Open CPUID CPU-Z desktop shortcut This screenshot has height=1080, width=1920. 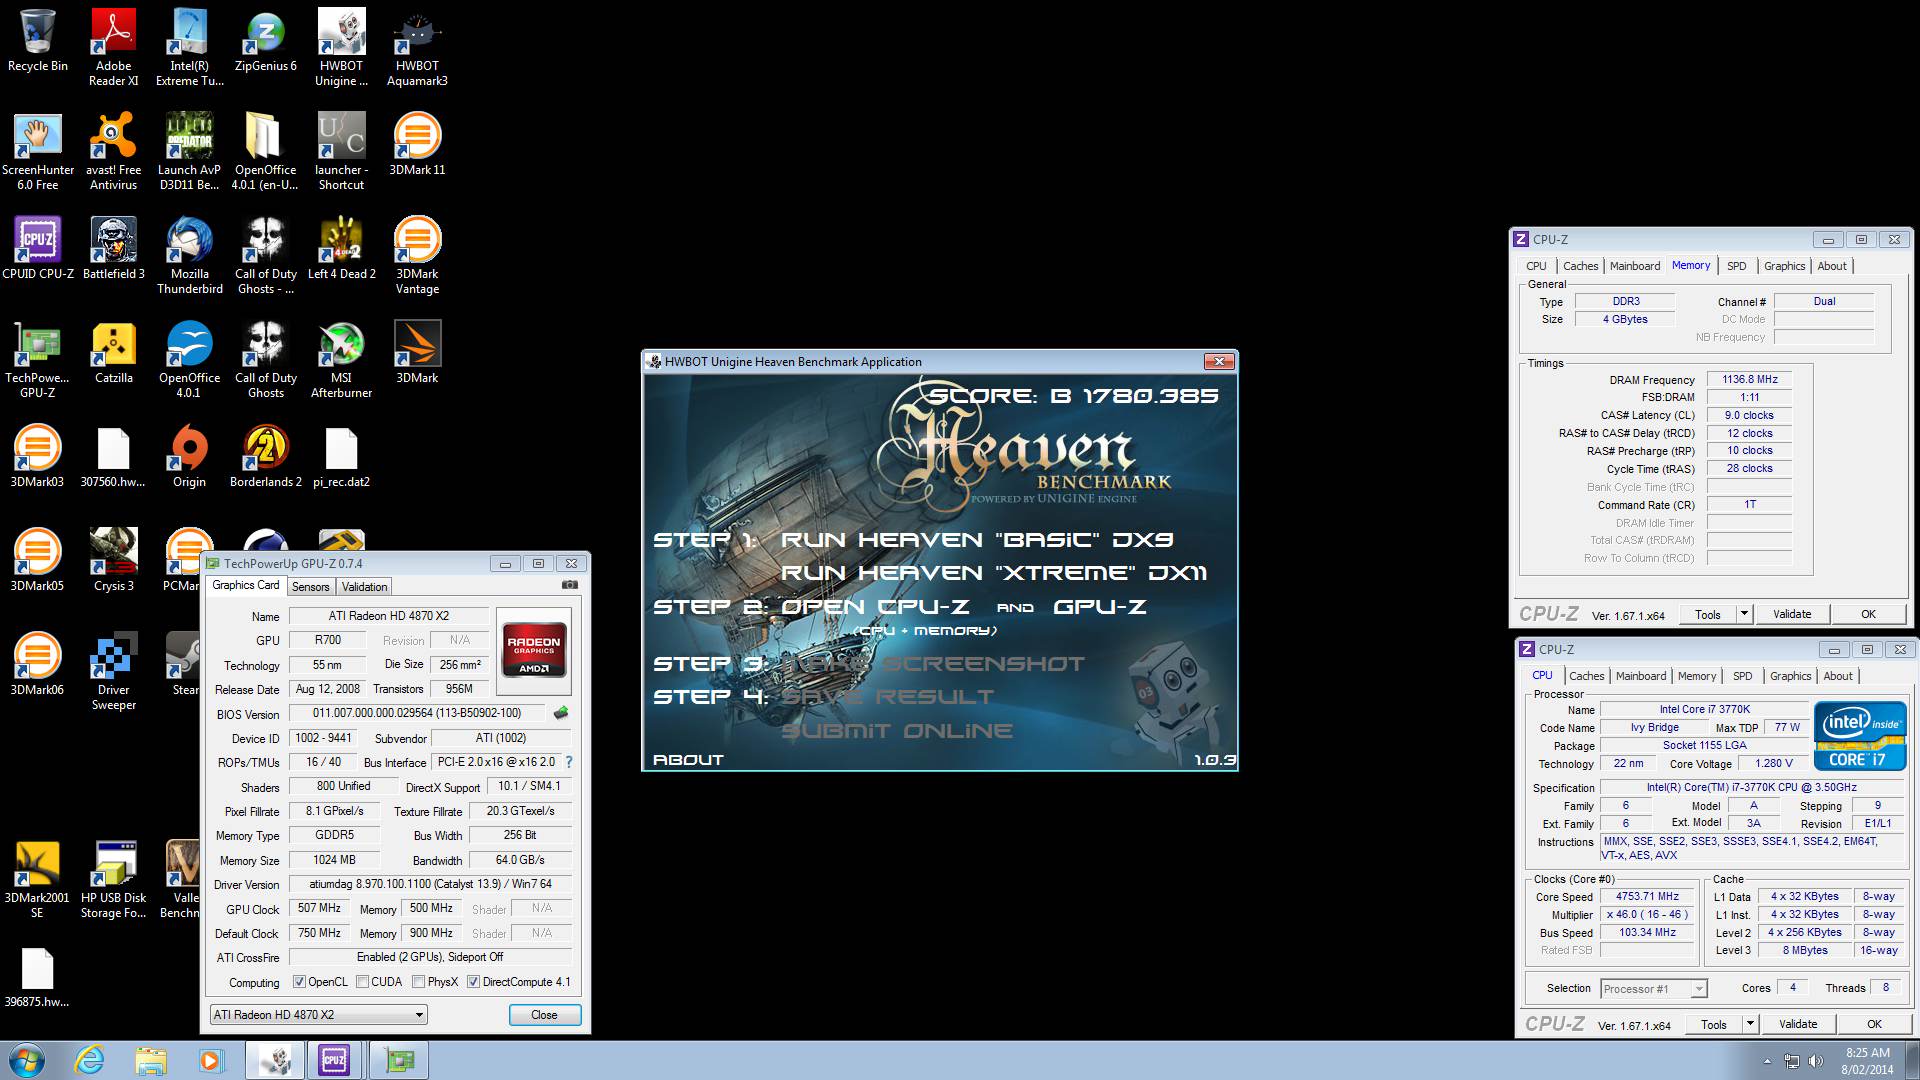point(38,248)
